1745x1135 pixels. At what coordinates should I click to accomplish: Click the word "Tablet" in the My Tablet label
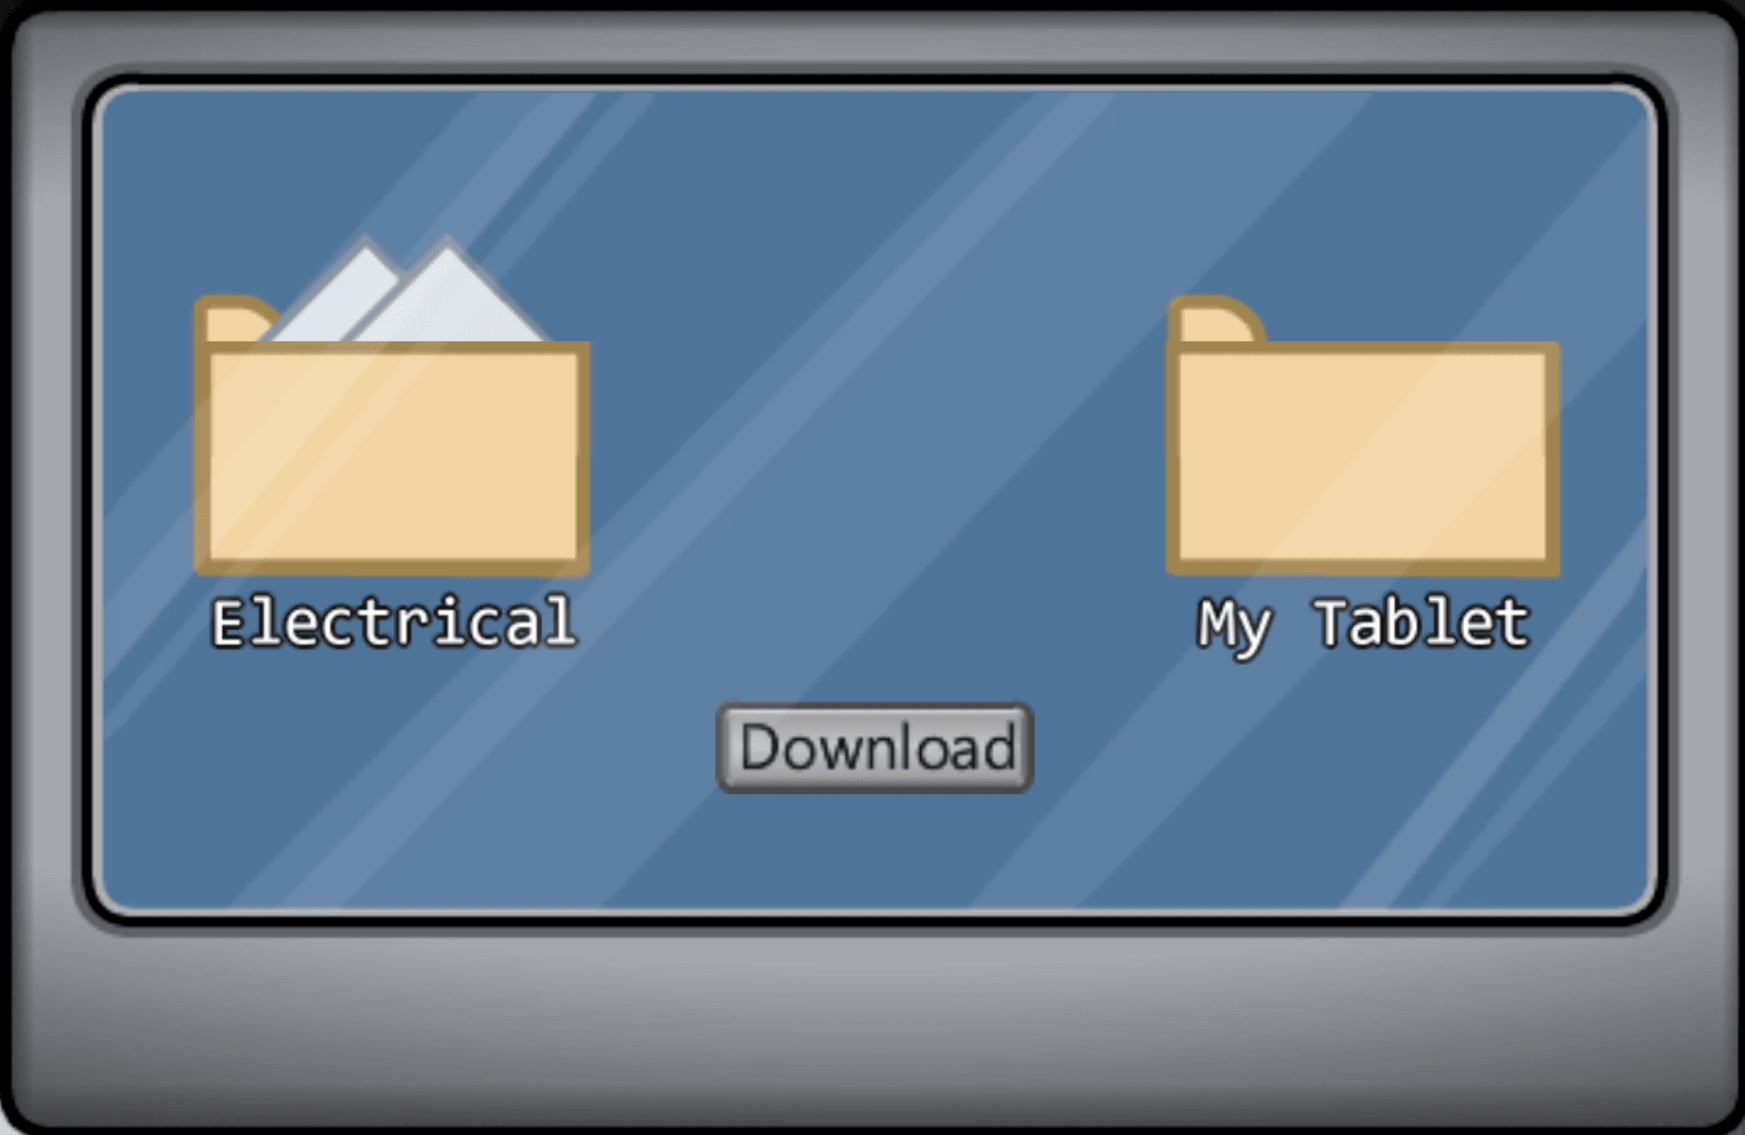(x=1422, y=622)
